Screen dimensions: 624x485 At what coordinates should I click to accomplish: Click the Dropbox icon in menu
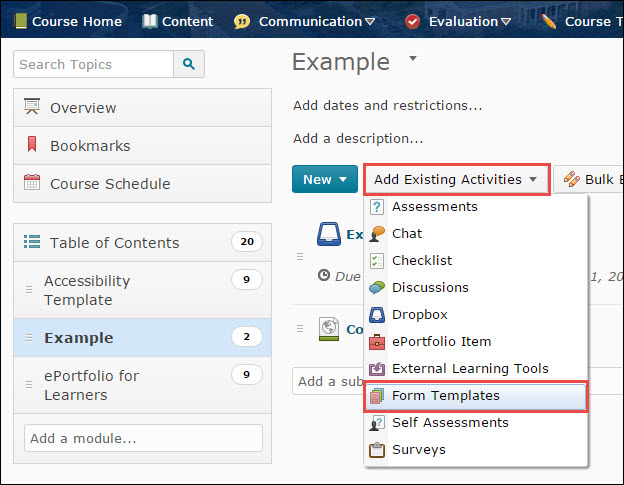[377, 314]
